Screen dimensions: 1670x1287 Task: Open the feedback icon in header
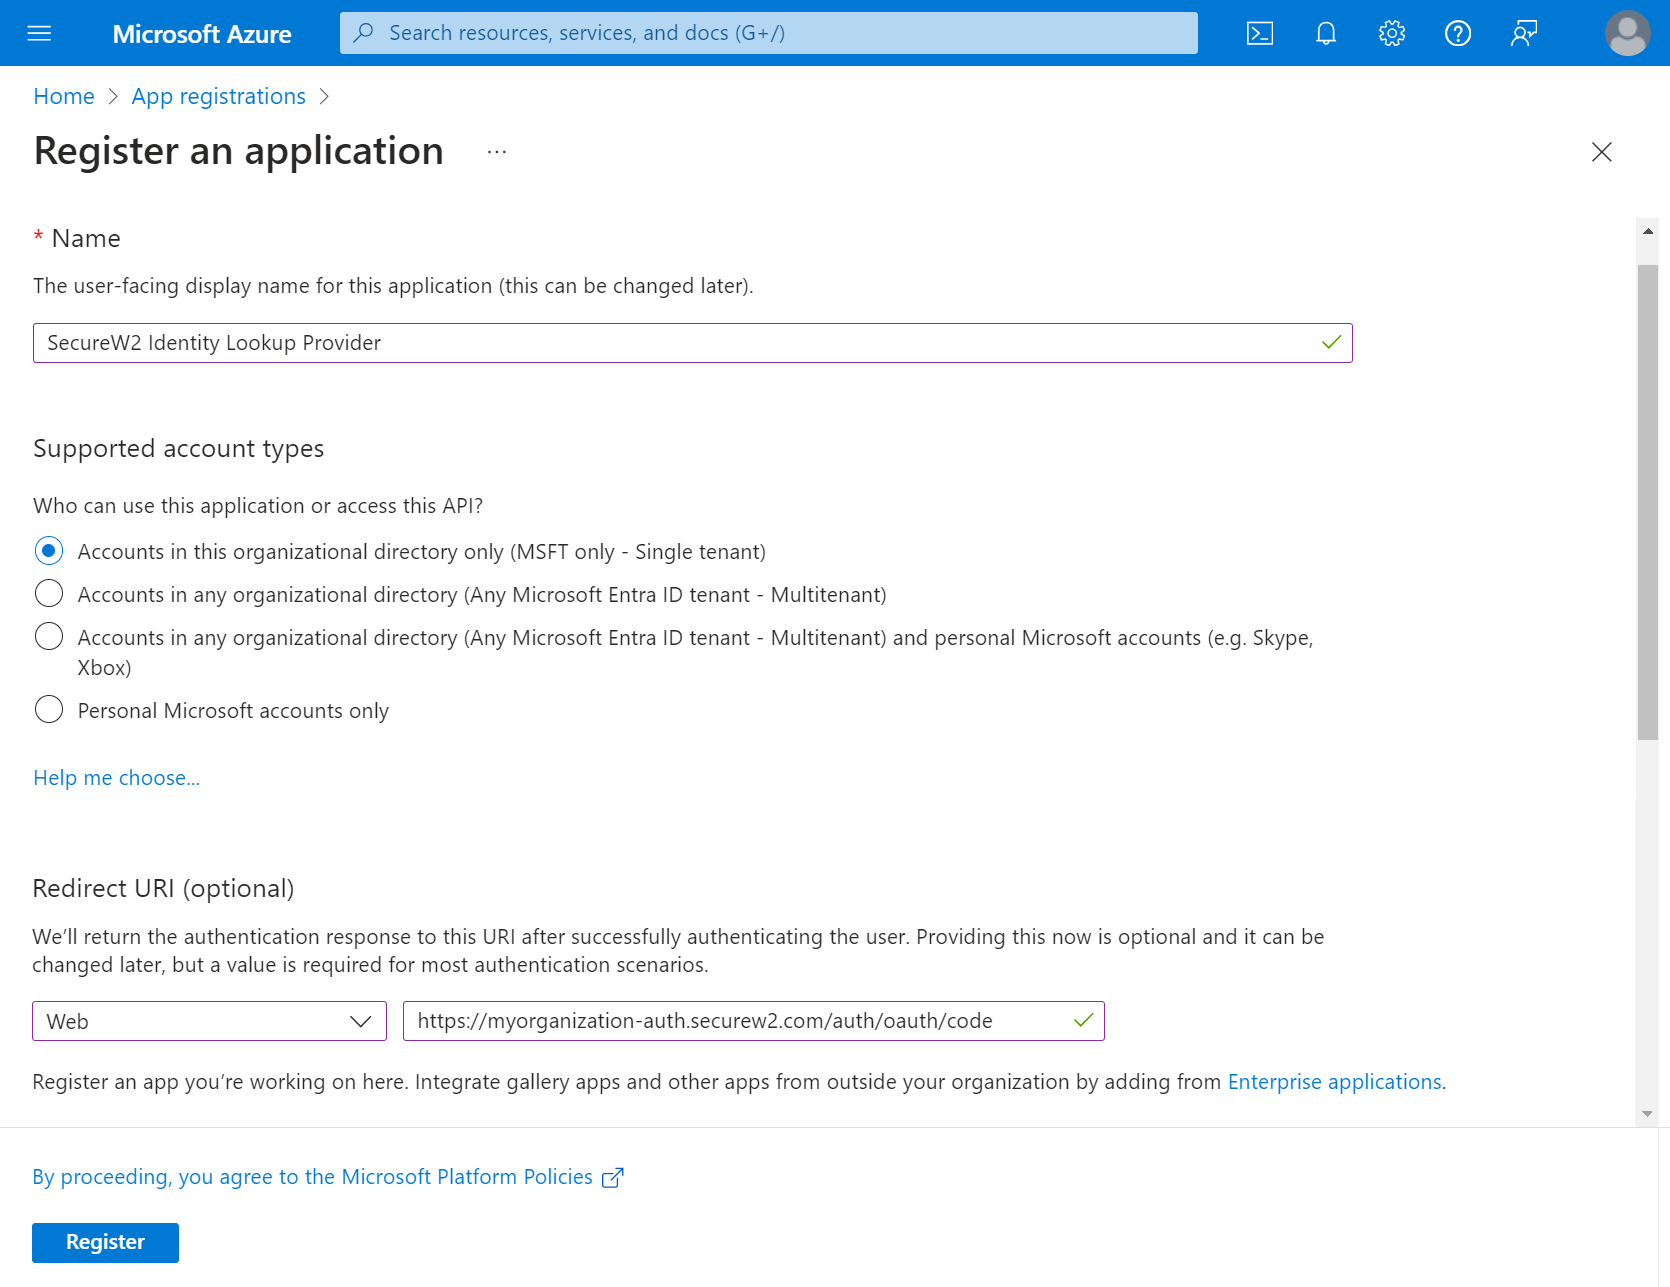pos(1523,33)
